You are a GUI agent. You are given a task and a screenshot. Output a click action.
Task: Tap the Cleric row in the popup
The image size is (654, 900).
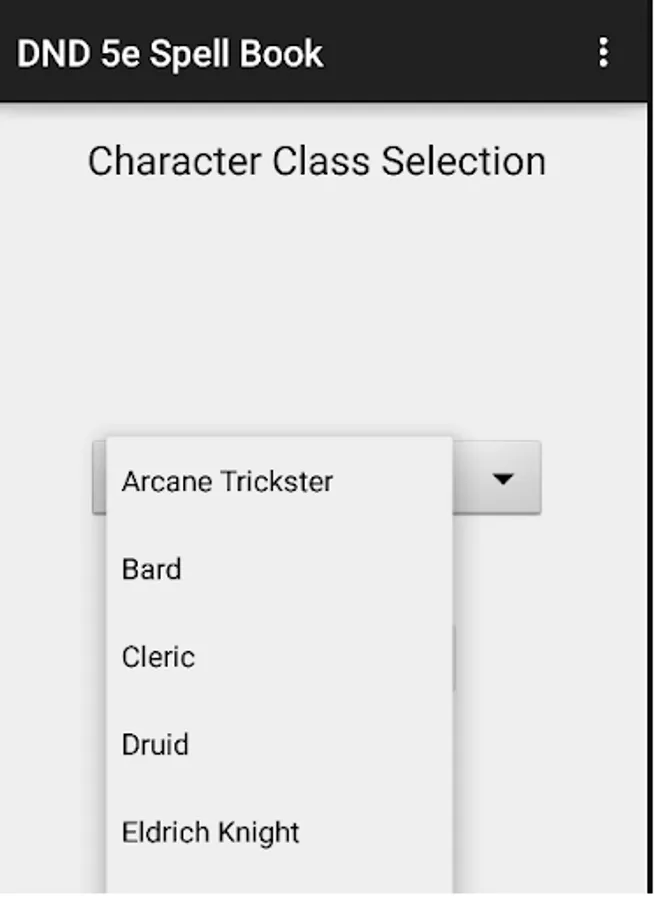click(158, 657)
